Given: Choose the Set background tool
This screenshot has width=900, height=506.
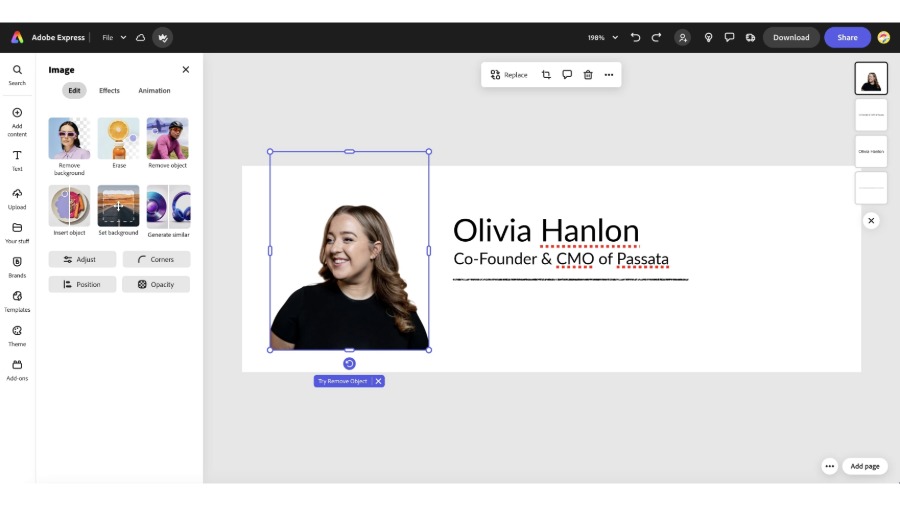Looking at the screenshot, I should point(118,210).
